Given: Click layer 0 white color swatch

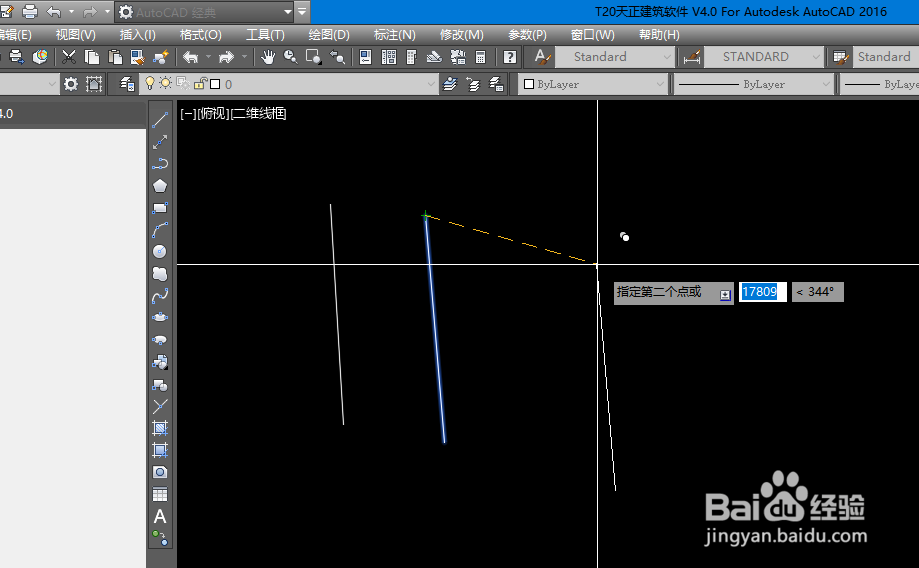Looking at the screenshot, I should tap(215, 84).
